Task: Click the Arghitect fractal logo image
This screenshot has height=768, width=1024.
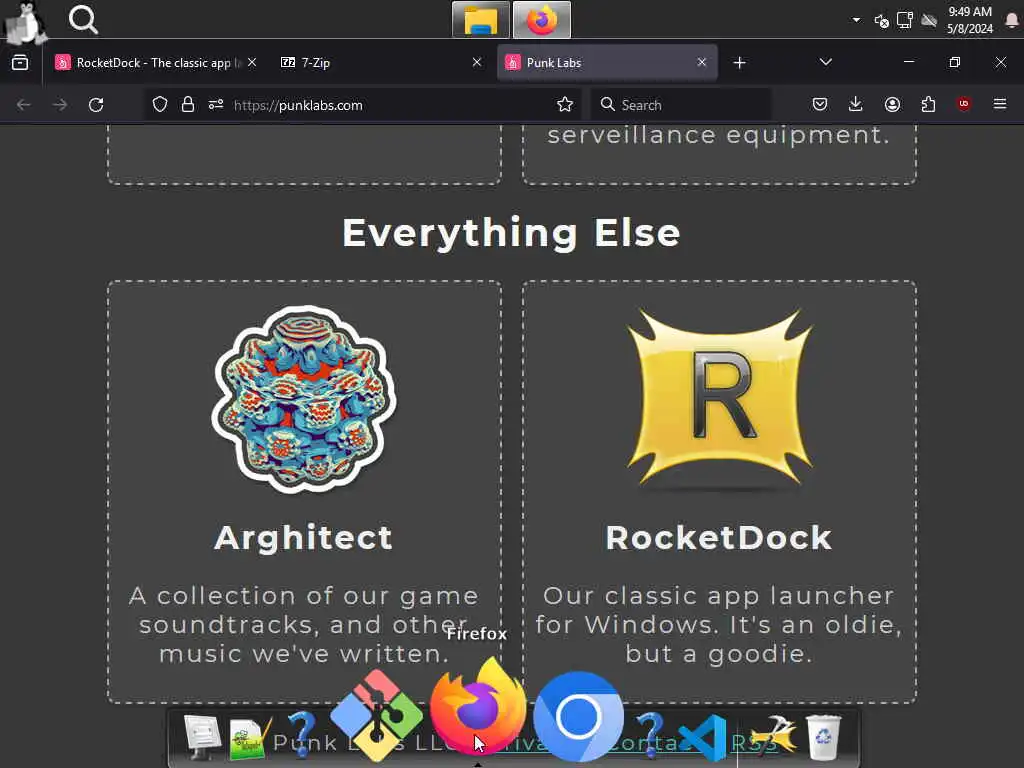Action: 304,398
